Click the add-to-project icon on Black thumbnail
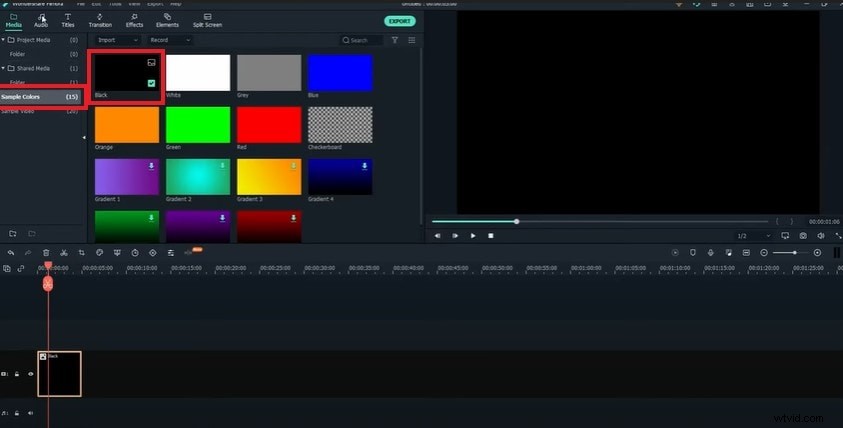The image size is (843, 428). 152,63
